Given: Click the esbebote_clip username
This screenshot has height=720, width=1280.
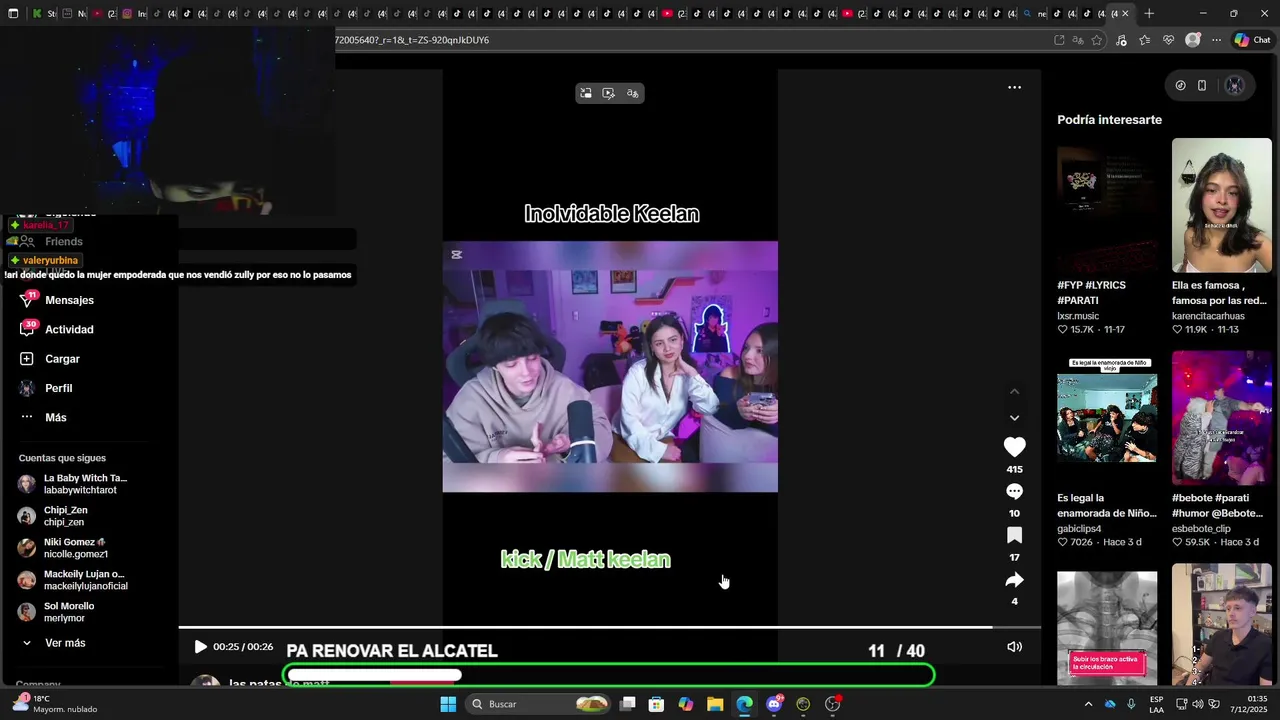Looking at the screenshot, I should 1201,529.
